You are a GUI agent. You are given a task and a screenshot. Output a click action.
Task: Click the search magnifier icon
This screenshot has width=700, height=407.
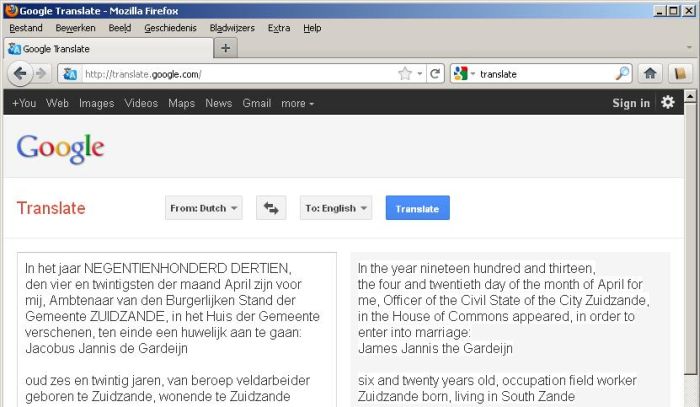[622, 74]
